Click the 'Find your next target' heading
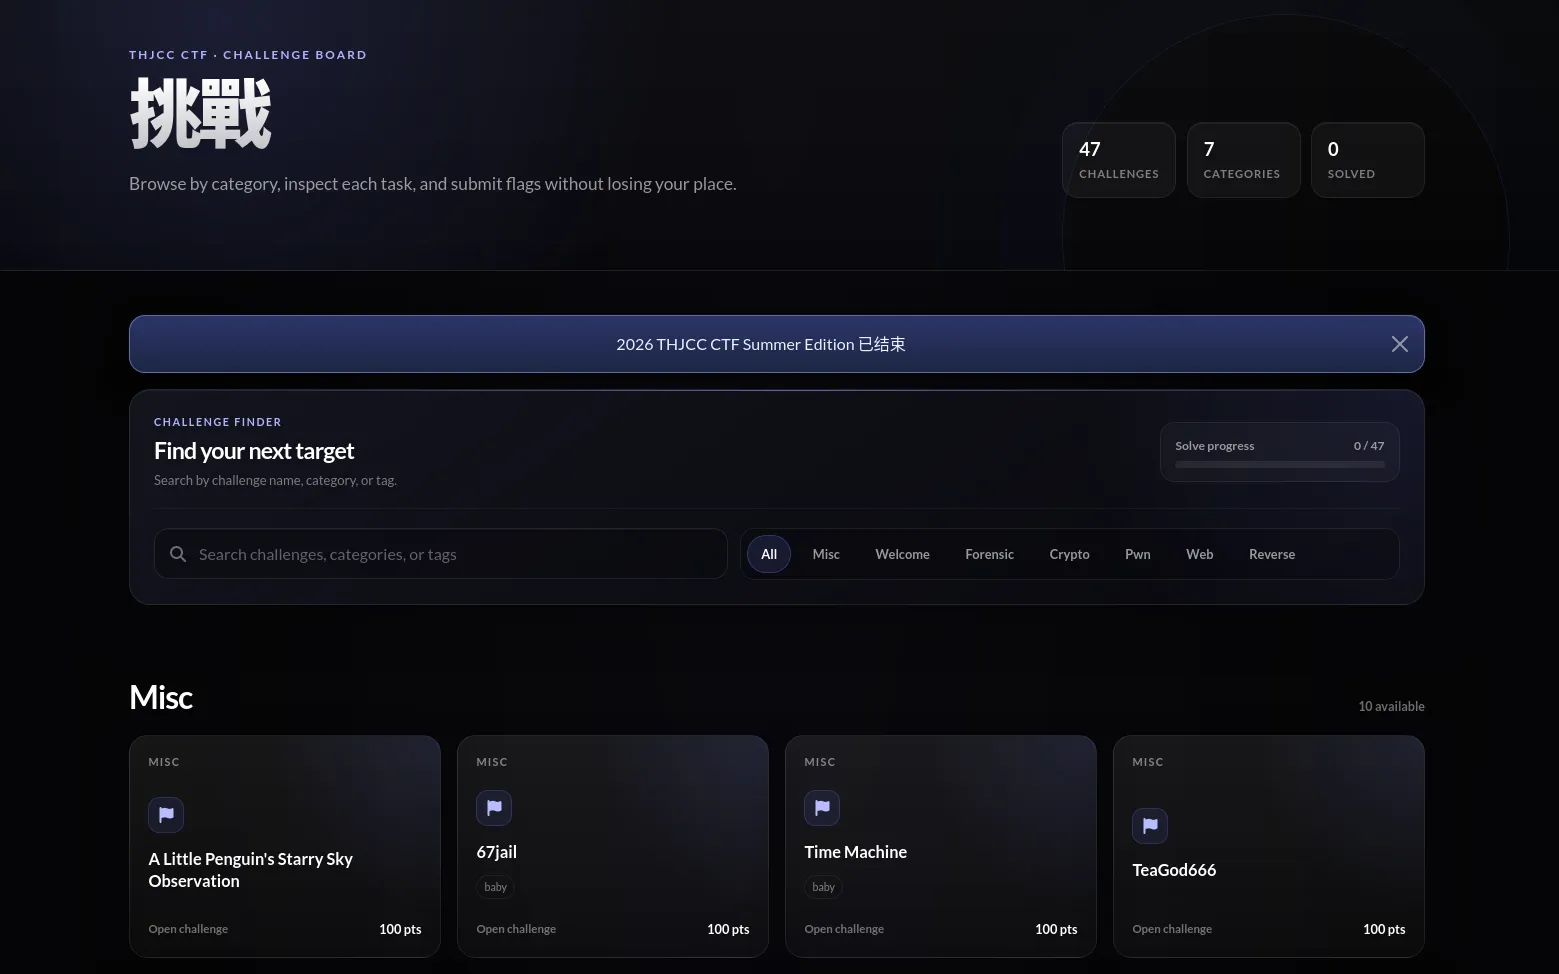Image resolution: width=1559 pixels, height=974 pixels. 254,451
